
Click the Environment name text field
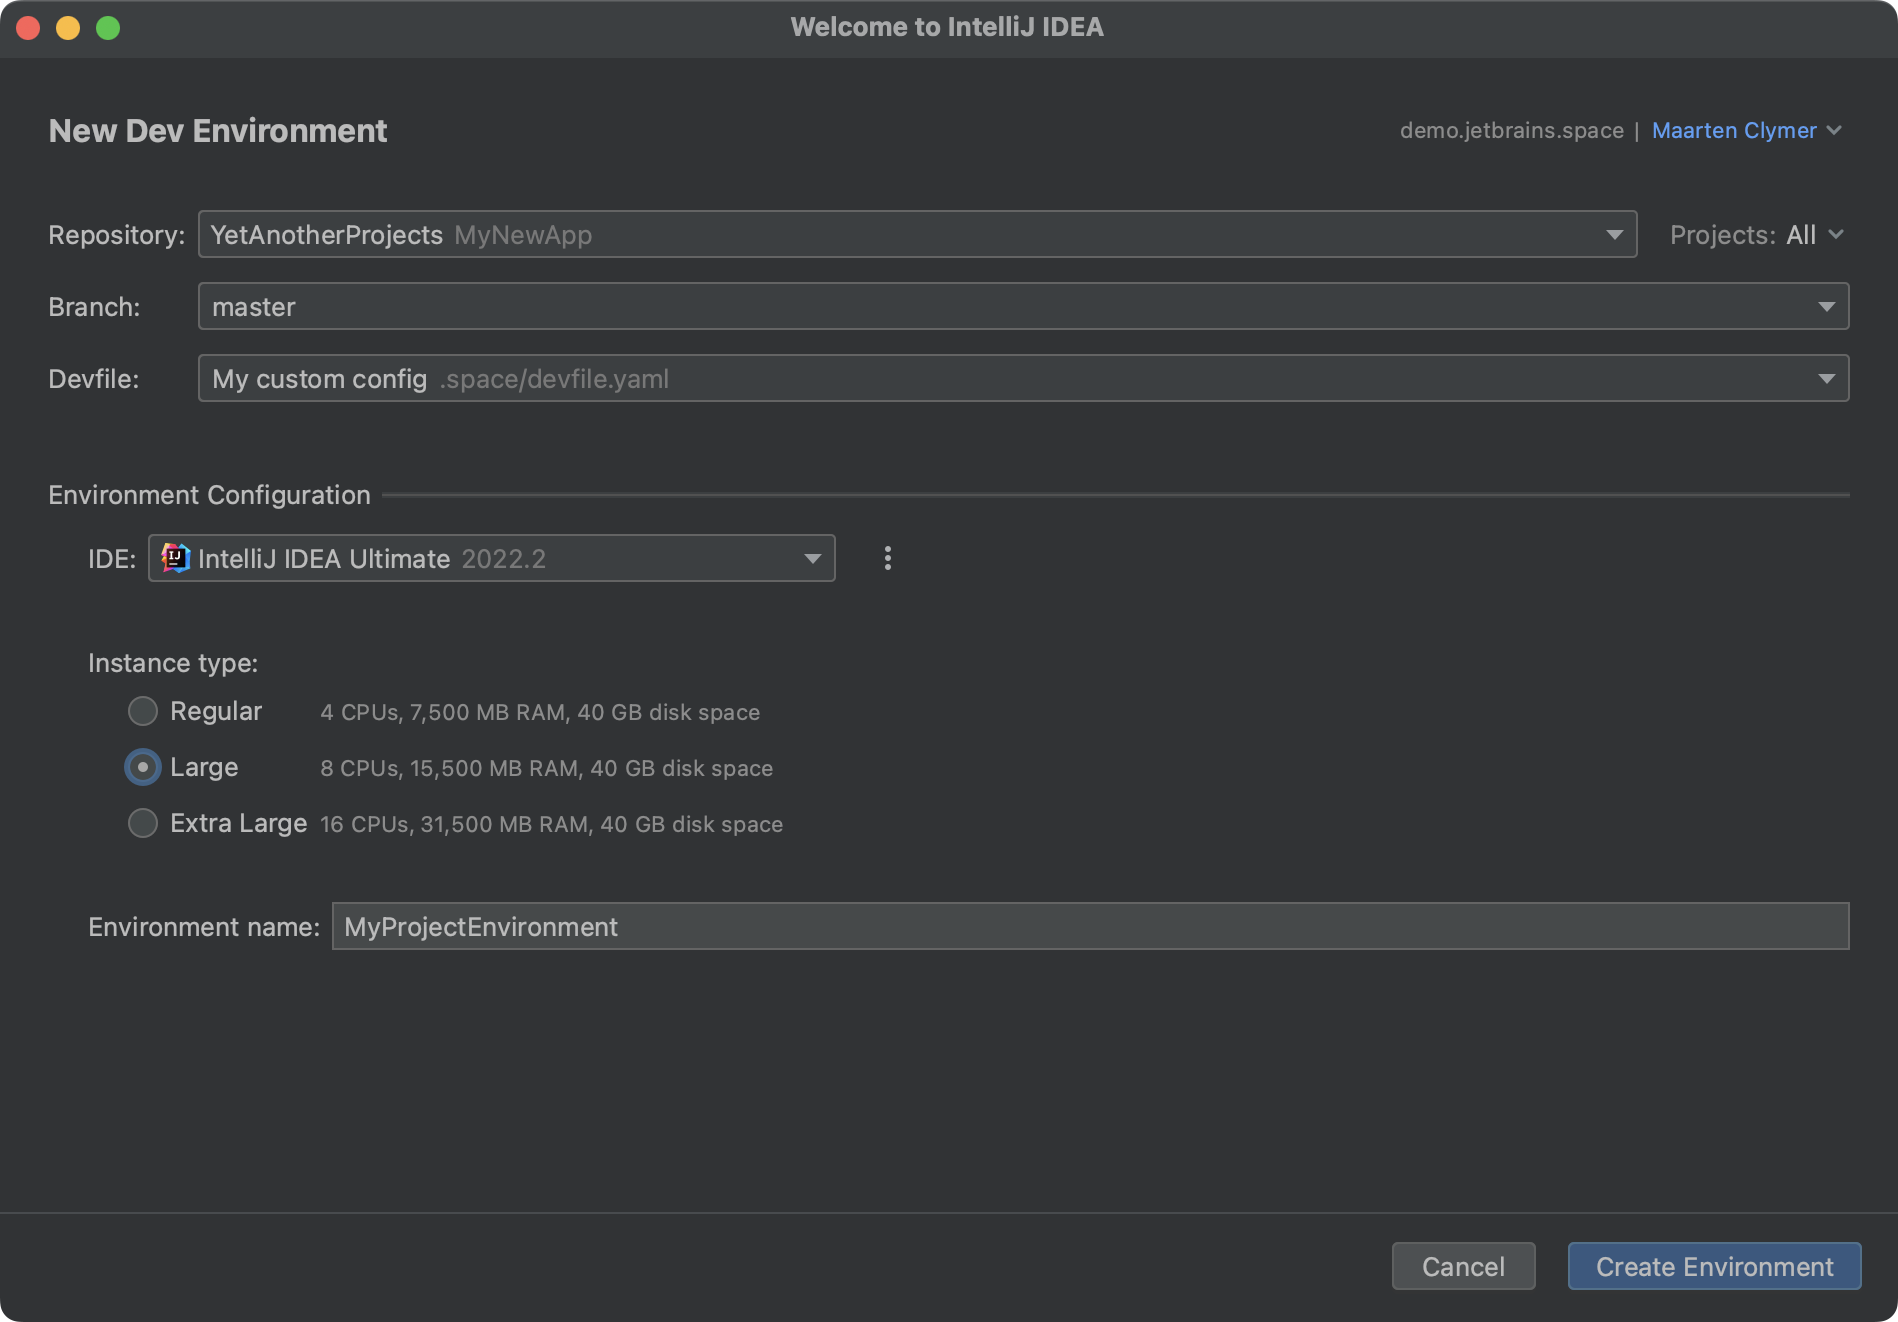coord(1090,926)
